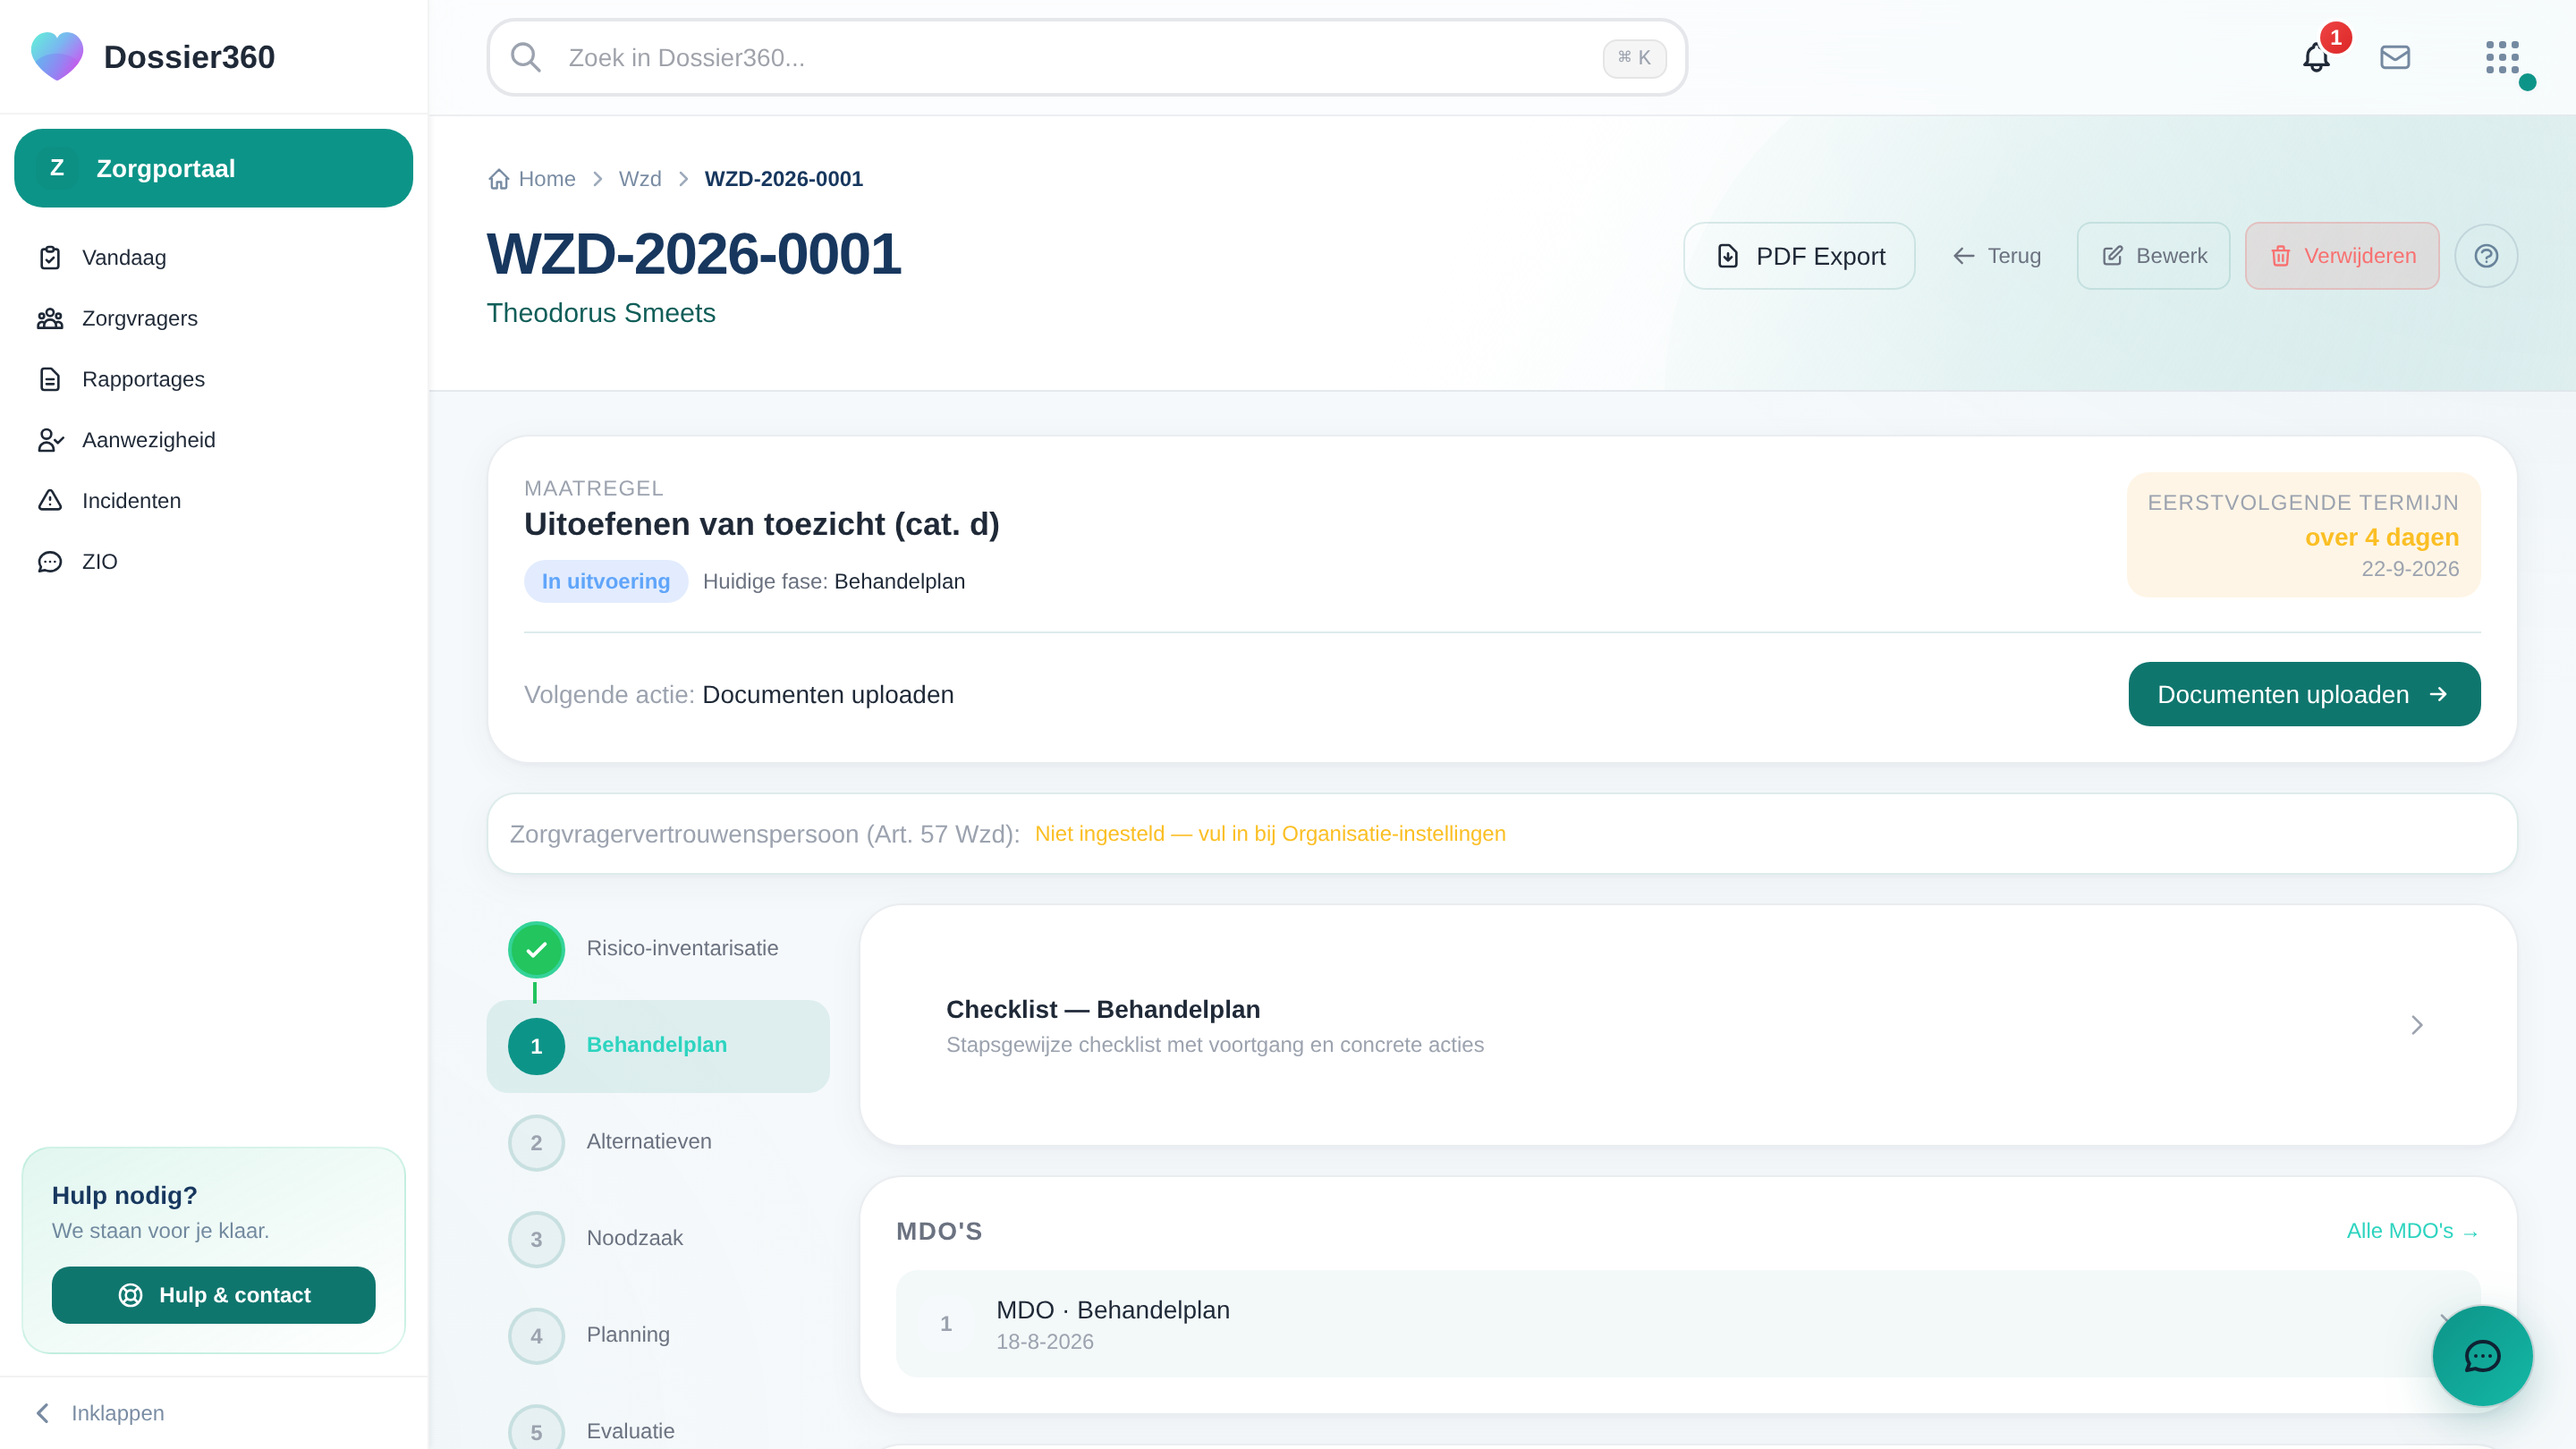The width and height of the screenshot is (2576, 1449).
Task: Click Documenten uploaden button
Action: click(x=2304, y=694)
